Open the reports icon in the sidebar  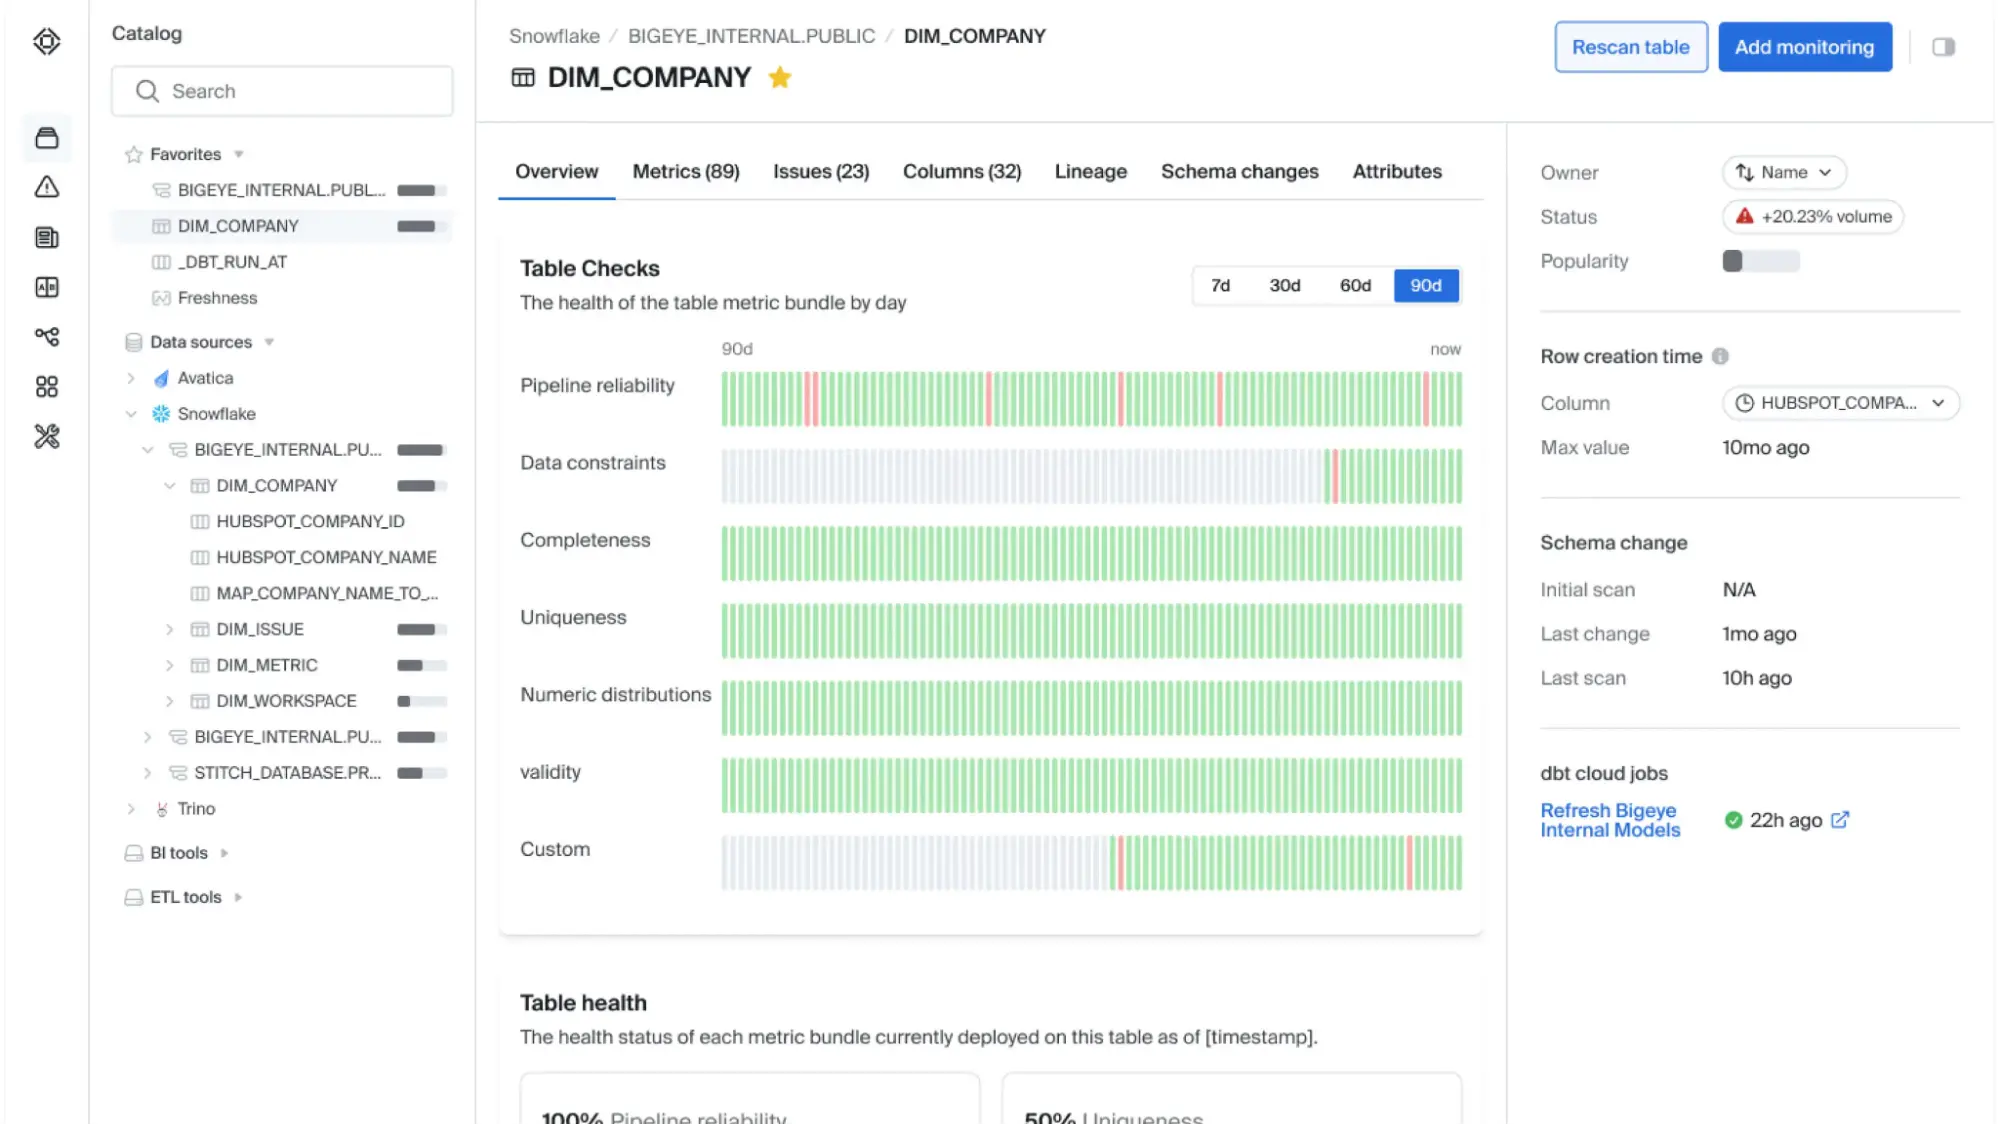(46, 237)
